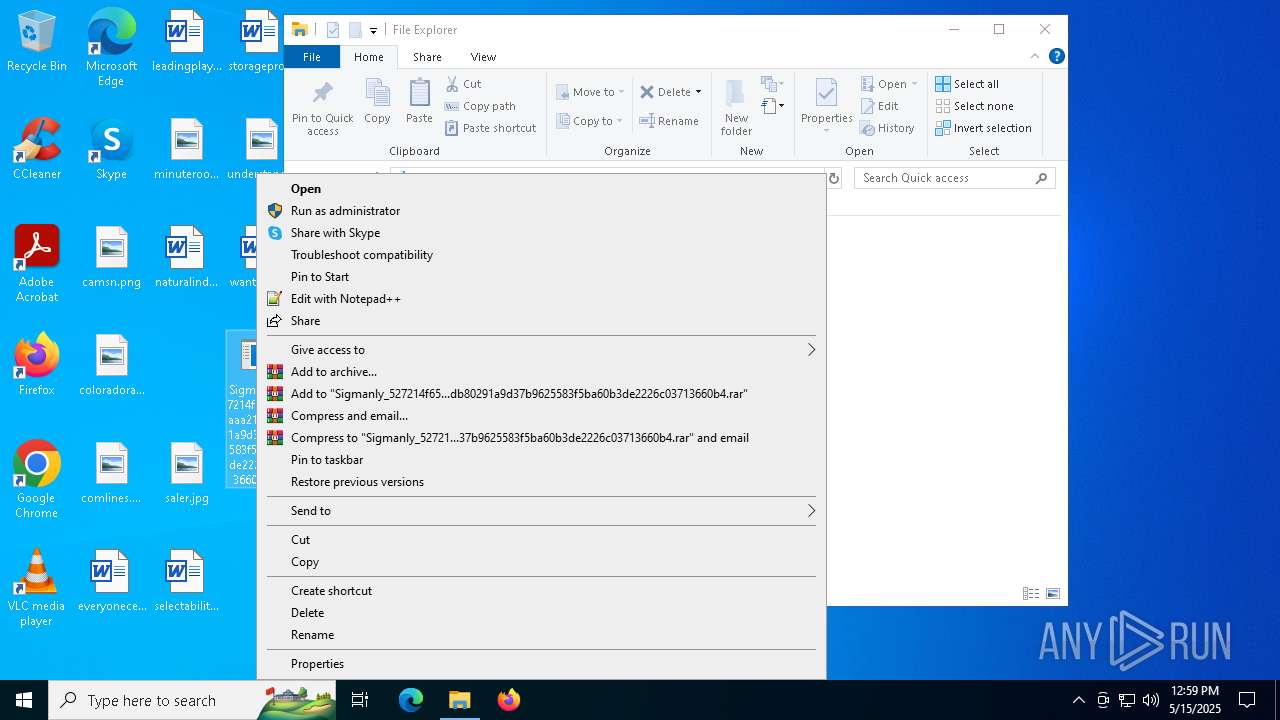Click Cut in the ribbon

[x=463, y=84]
